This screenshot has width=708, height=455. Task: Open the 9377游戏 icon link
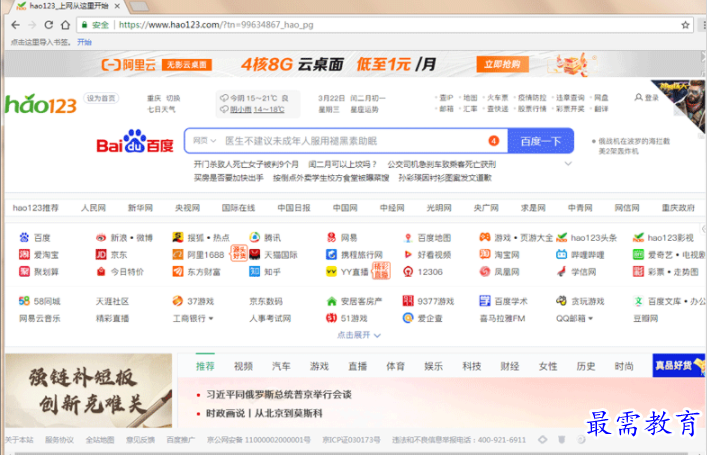[408, 301]
